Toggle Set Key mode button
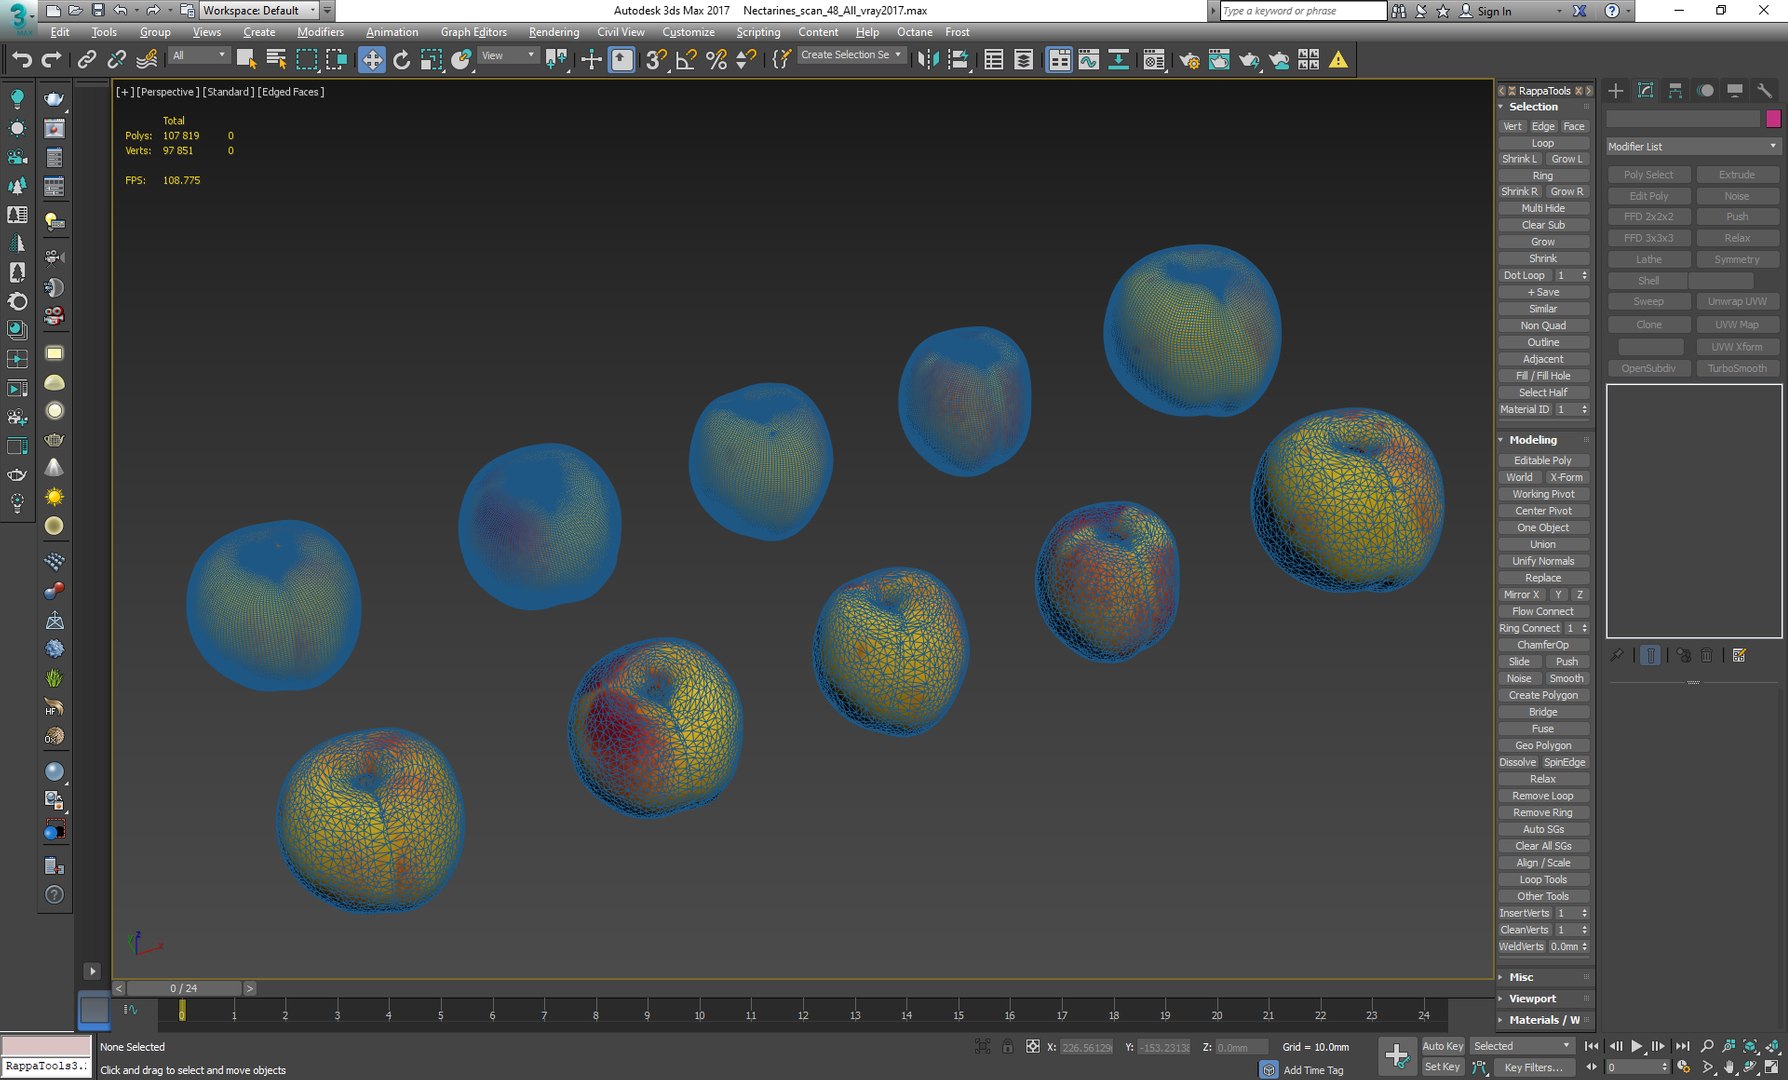Image resolution: width=1788 pixels, height=1080 pixels. 1442,1067
